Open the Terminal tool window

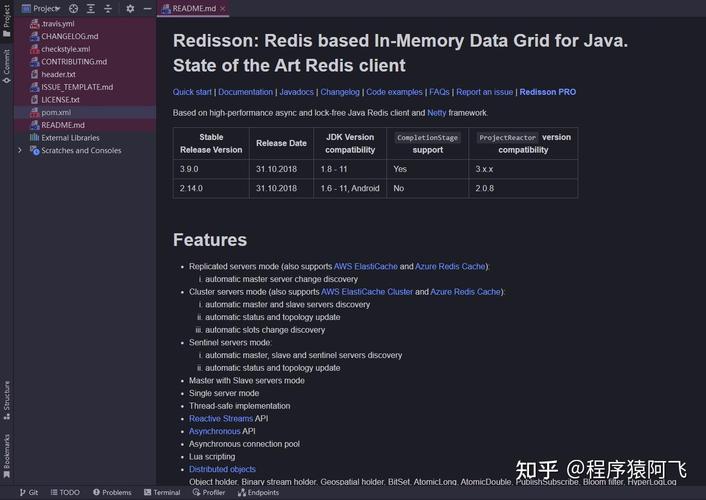162,492
